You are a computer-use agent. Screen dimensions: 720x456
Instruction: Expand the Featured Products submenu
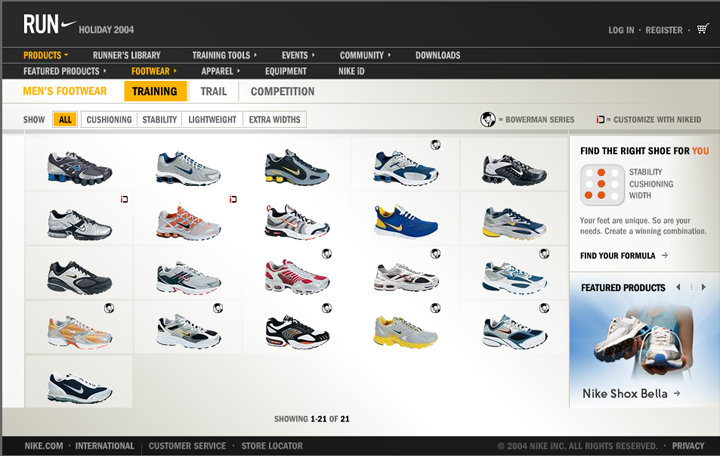pyautogui.click(x=65, y=71)
